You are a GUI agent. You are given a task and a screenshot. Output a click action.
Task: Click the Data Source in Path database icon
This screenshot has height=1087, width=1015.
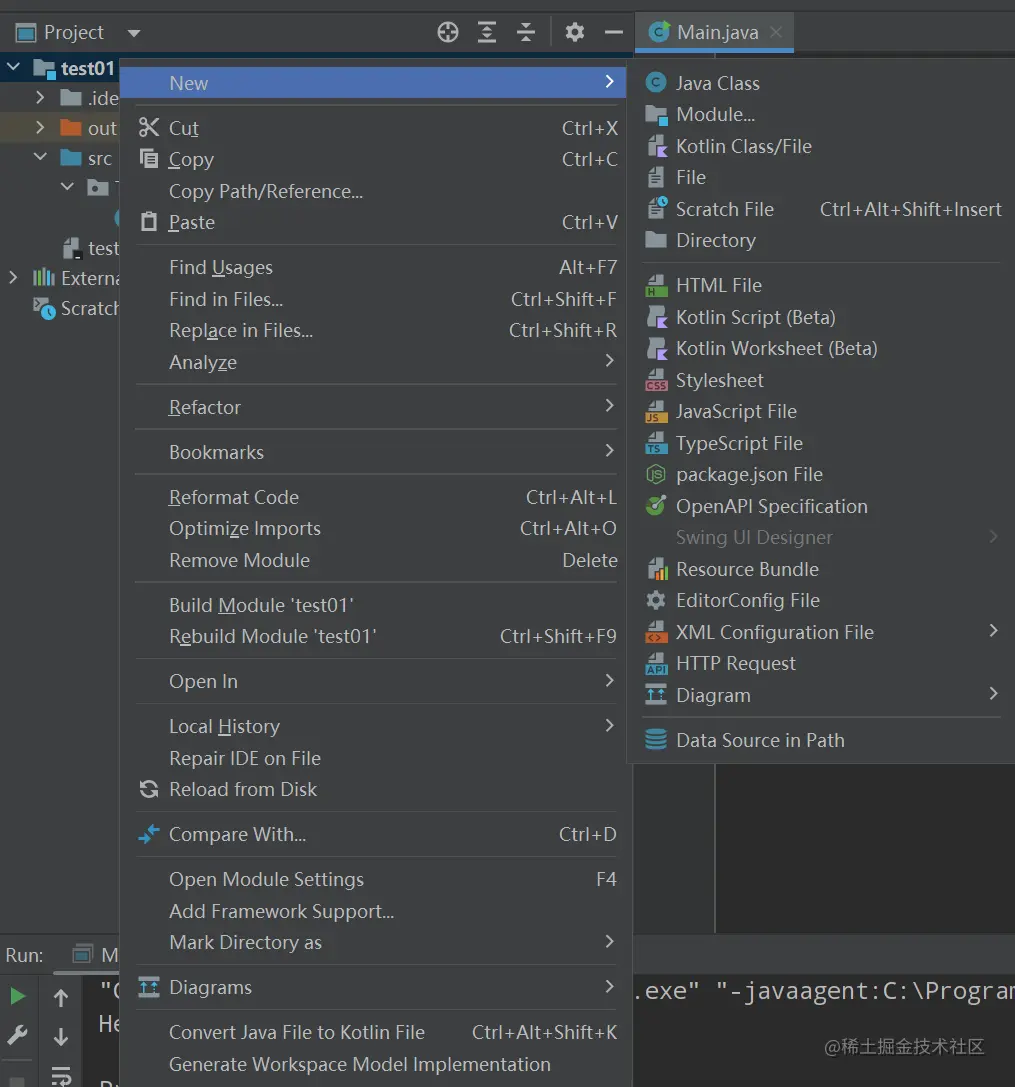click(656, 740)
